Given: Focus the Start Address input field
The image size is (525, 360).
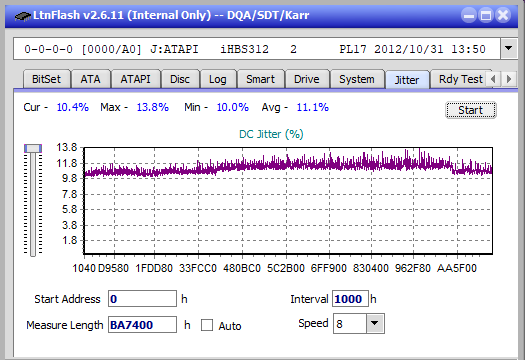Looking at the screenshot, I should (142, 299).
